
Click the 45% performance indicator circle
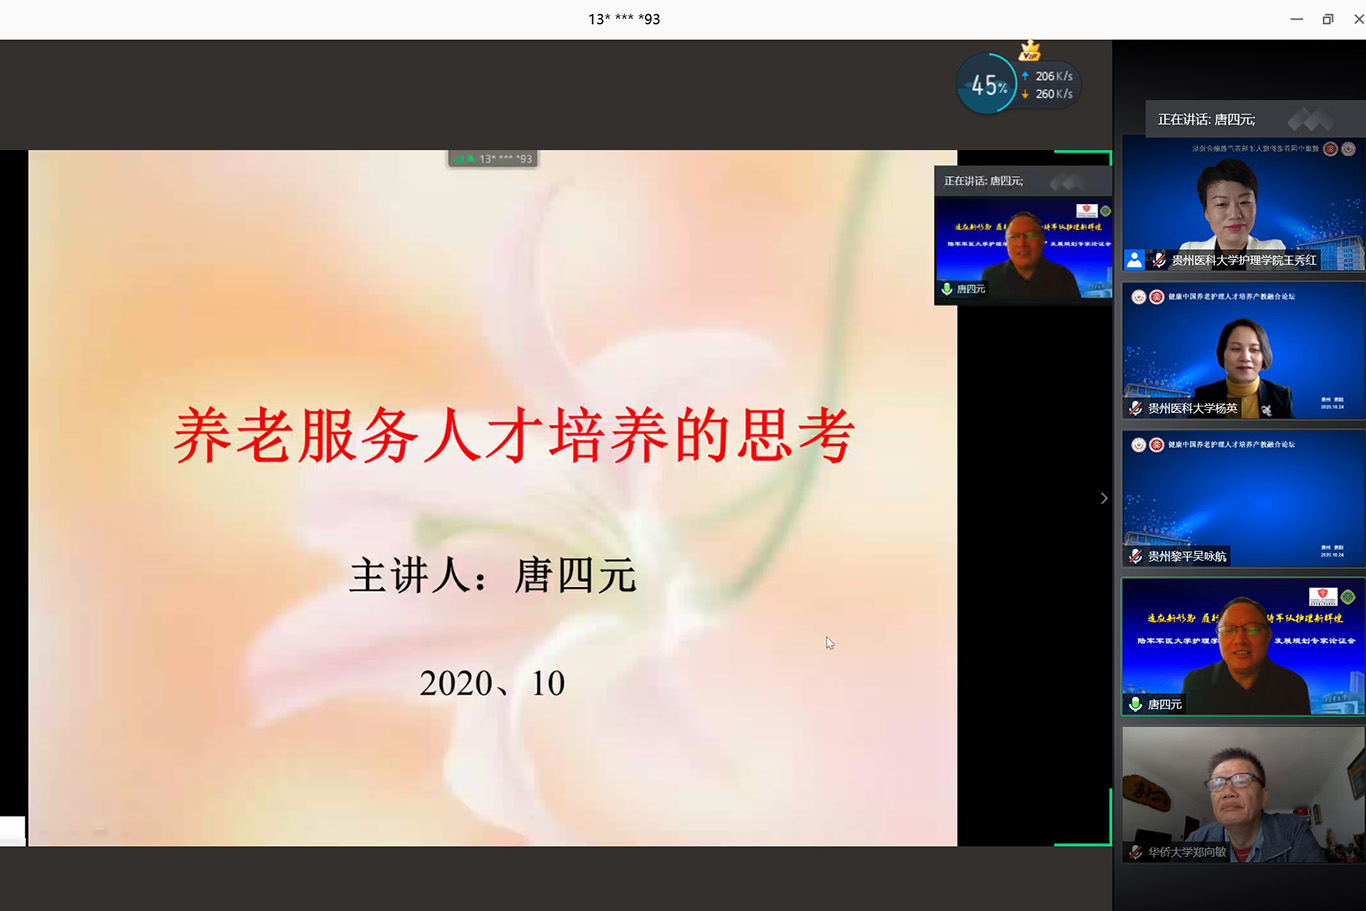coord(987,86)
